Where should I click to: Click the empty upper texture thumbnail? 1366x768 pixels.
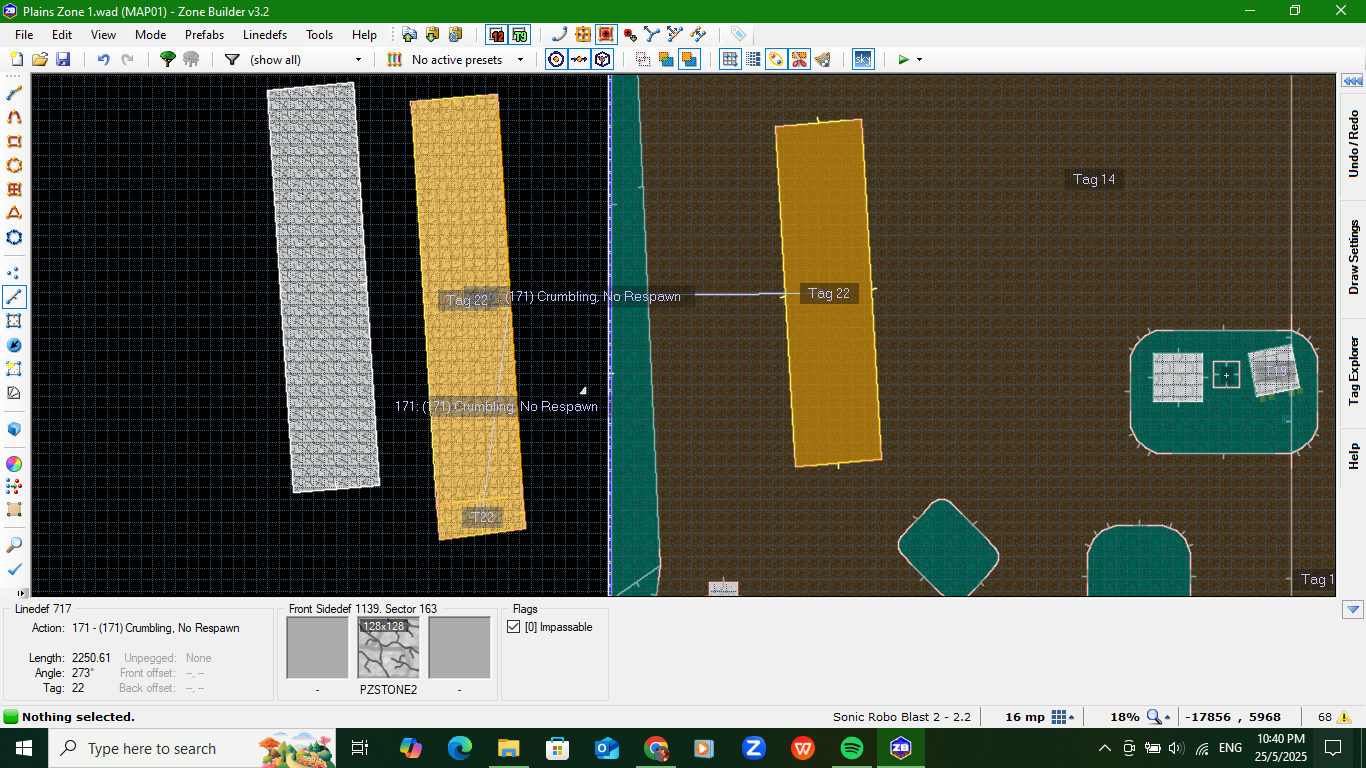[317, 648]
